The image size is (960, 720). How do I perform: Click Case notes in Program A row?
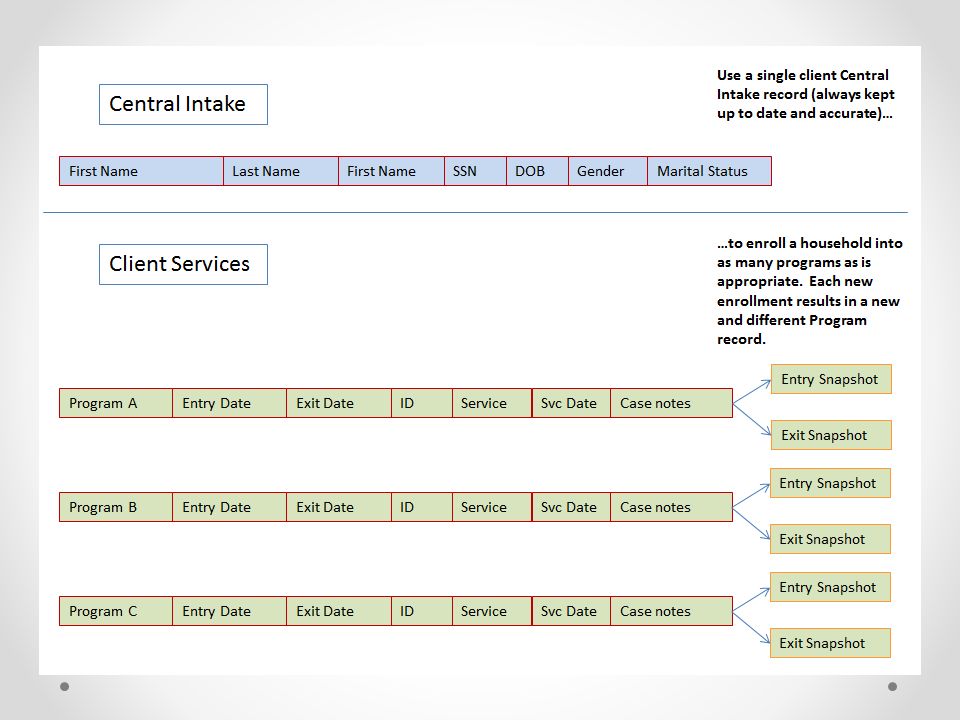pos(672,403)
